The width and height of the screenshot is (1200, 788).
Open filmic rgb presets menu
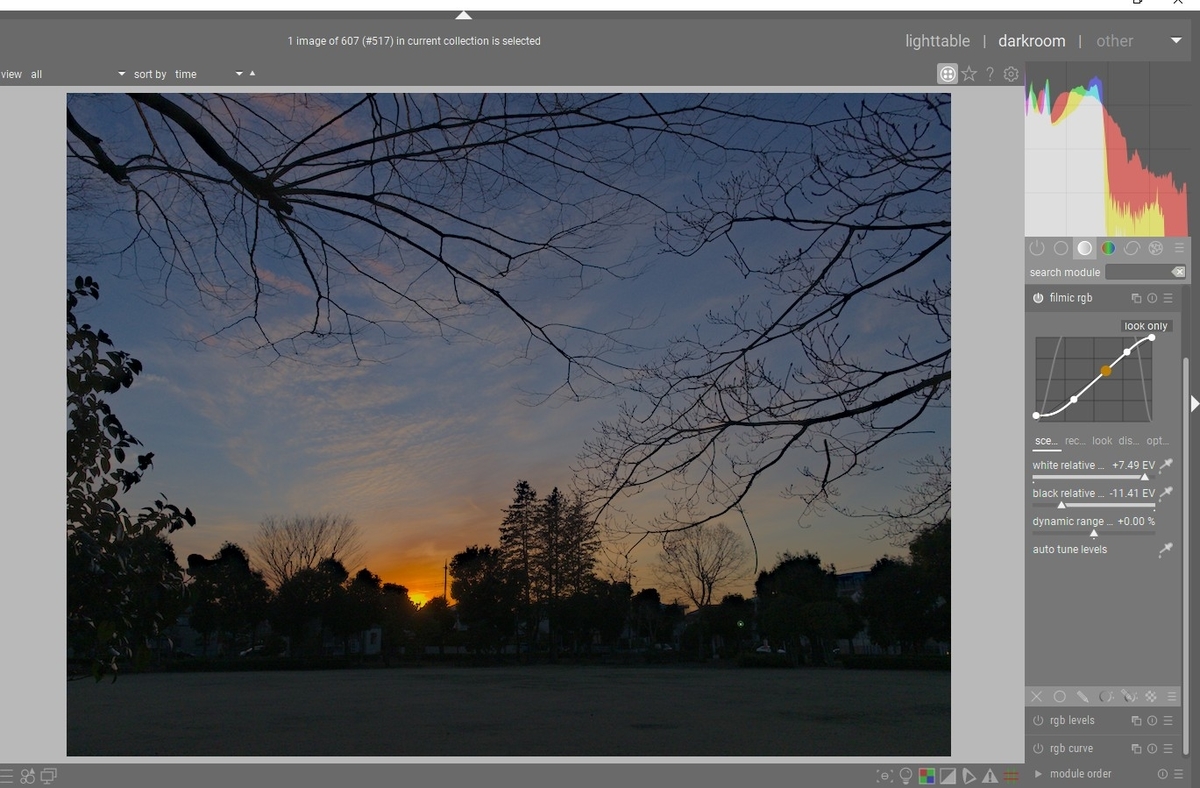(1167, 298)
